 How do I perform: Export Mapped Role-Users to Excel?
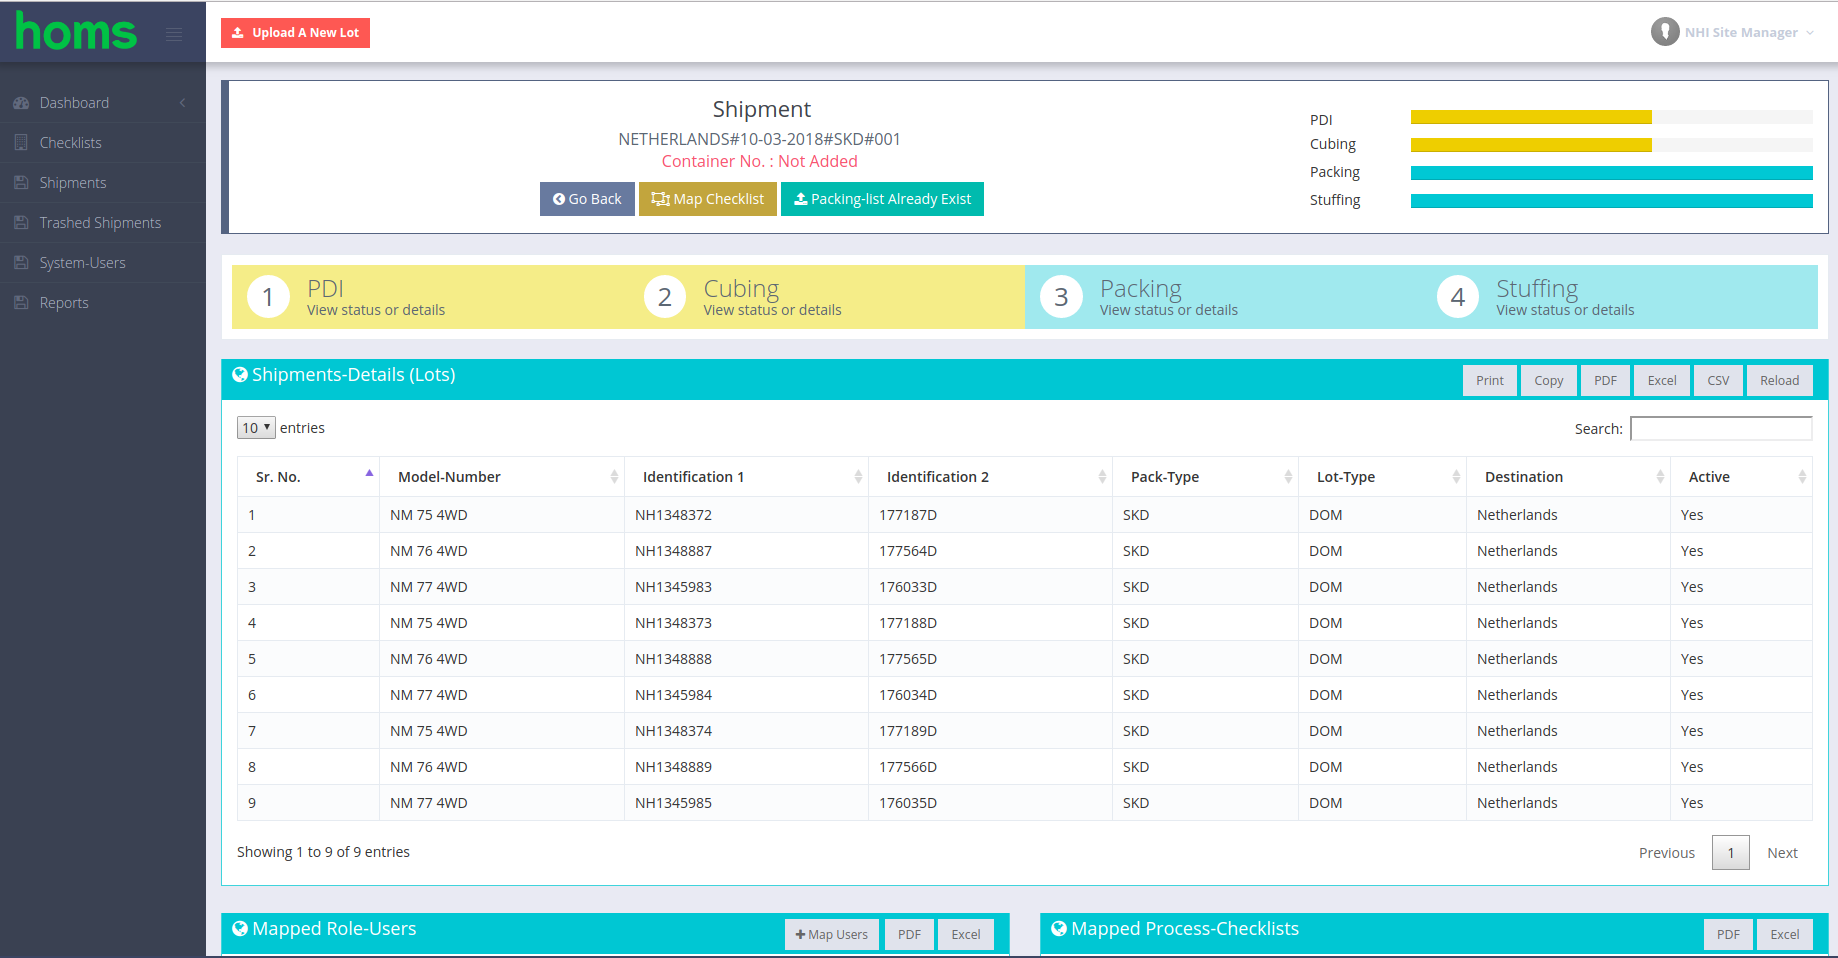pyautogui.click(x=966, y=935)
